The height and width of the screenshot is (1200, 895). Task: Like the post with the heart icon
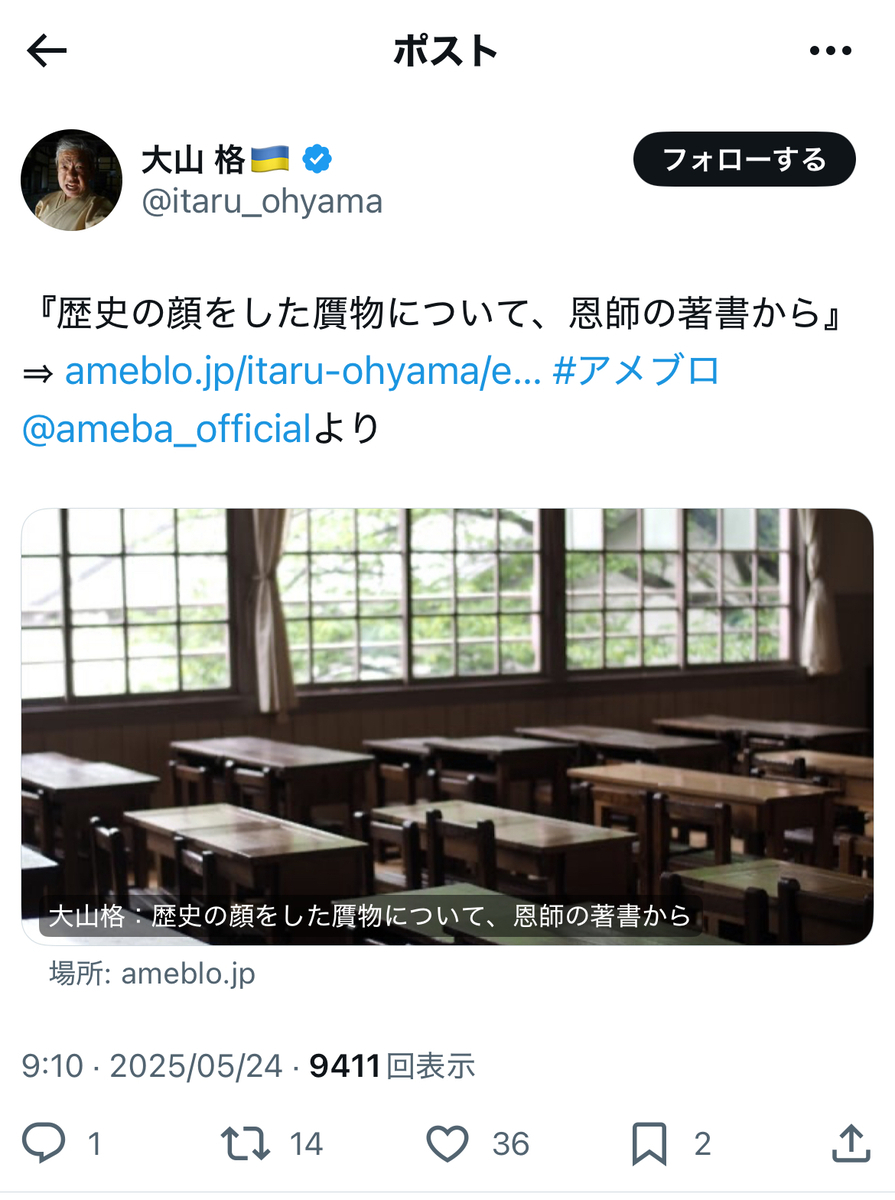point(448,1143)
